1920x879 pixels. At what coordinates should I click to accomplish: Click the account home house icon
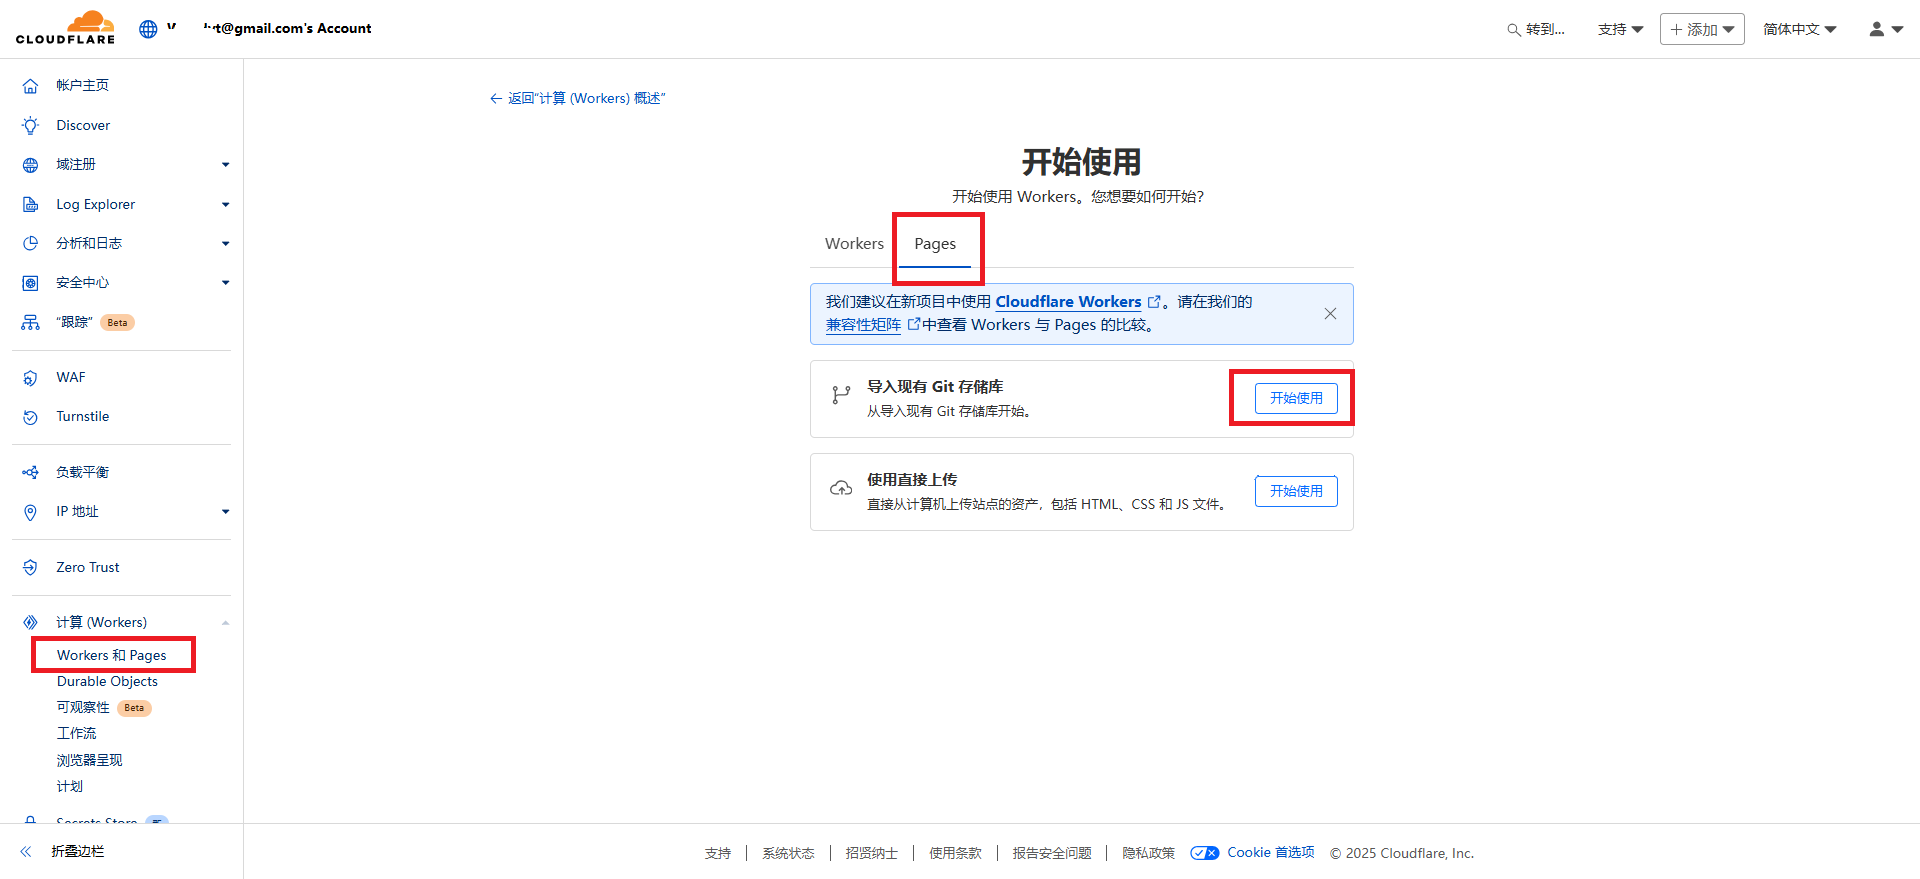[31, 86]
